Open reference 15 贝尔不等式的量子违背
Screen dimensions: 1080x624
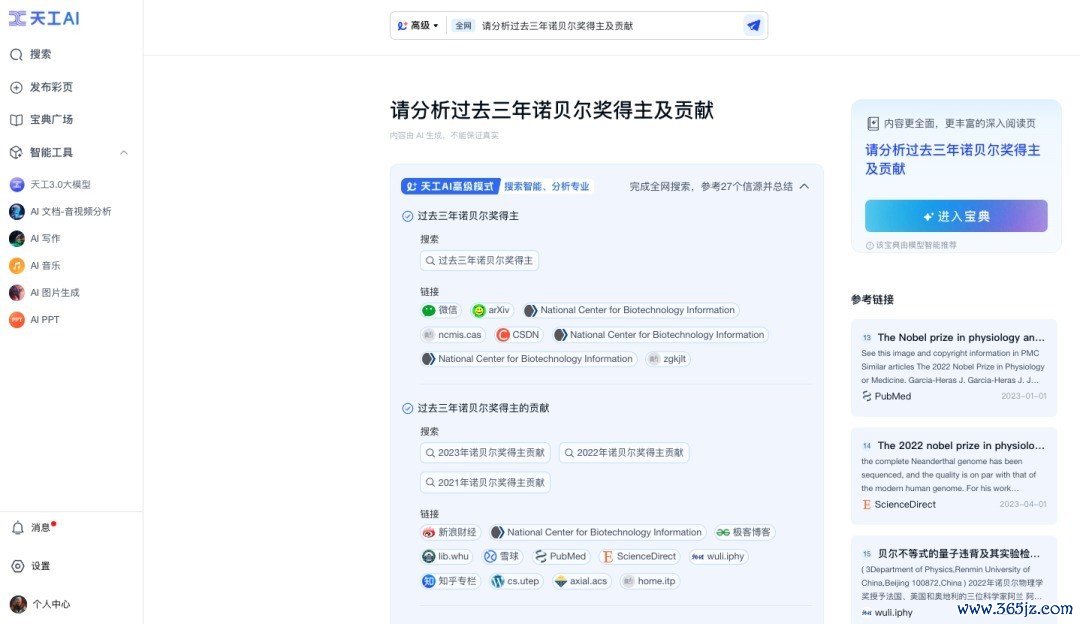tap(954, 580)
